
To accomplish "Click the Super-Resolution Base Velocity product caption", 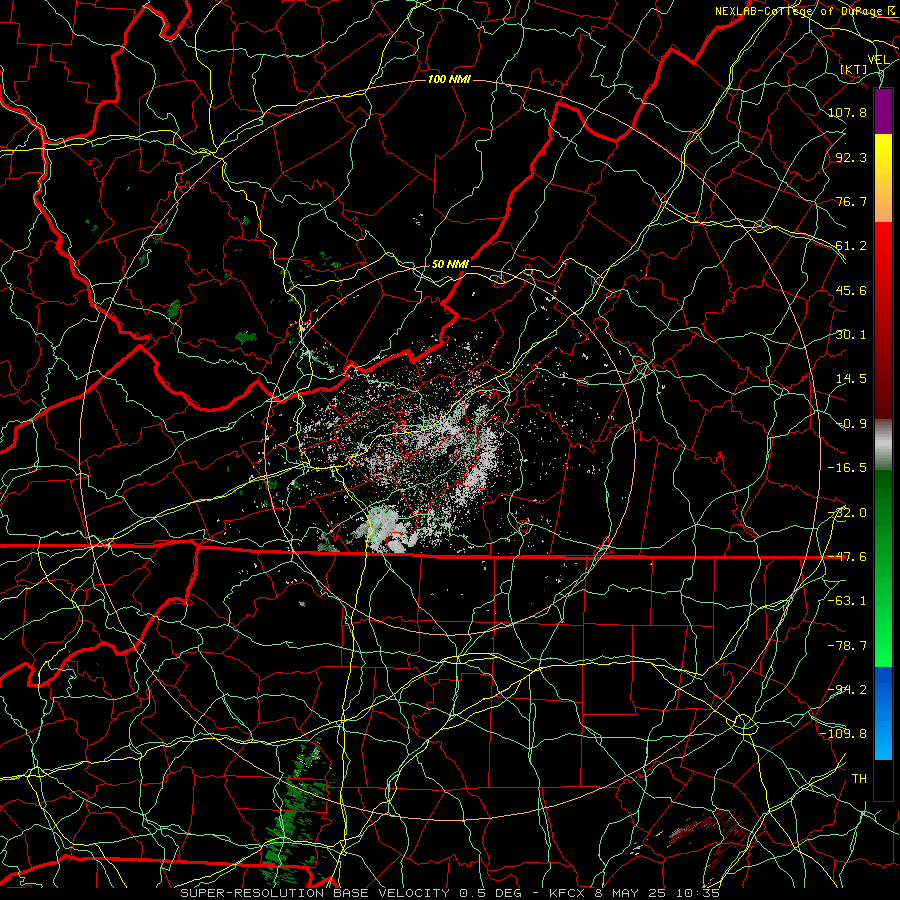I will [x=450, y=893].
